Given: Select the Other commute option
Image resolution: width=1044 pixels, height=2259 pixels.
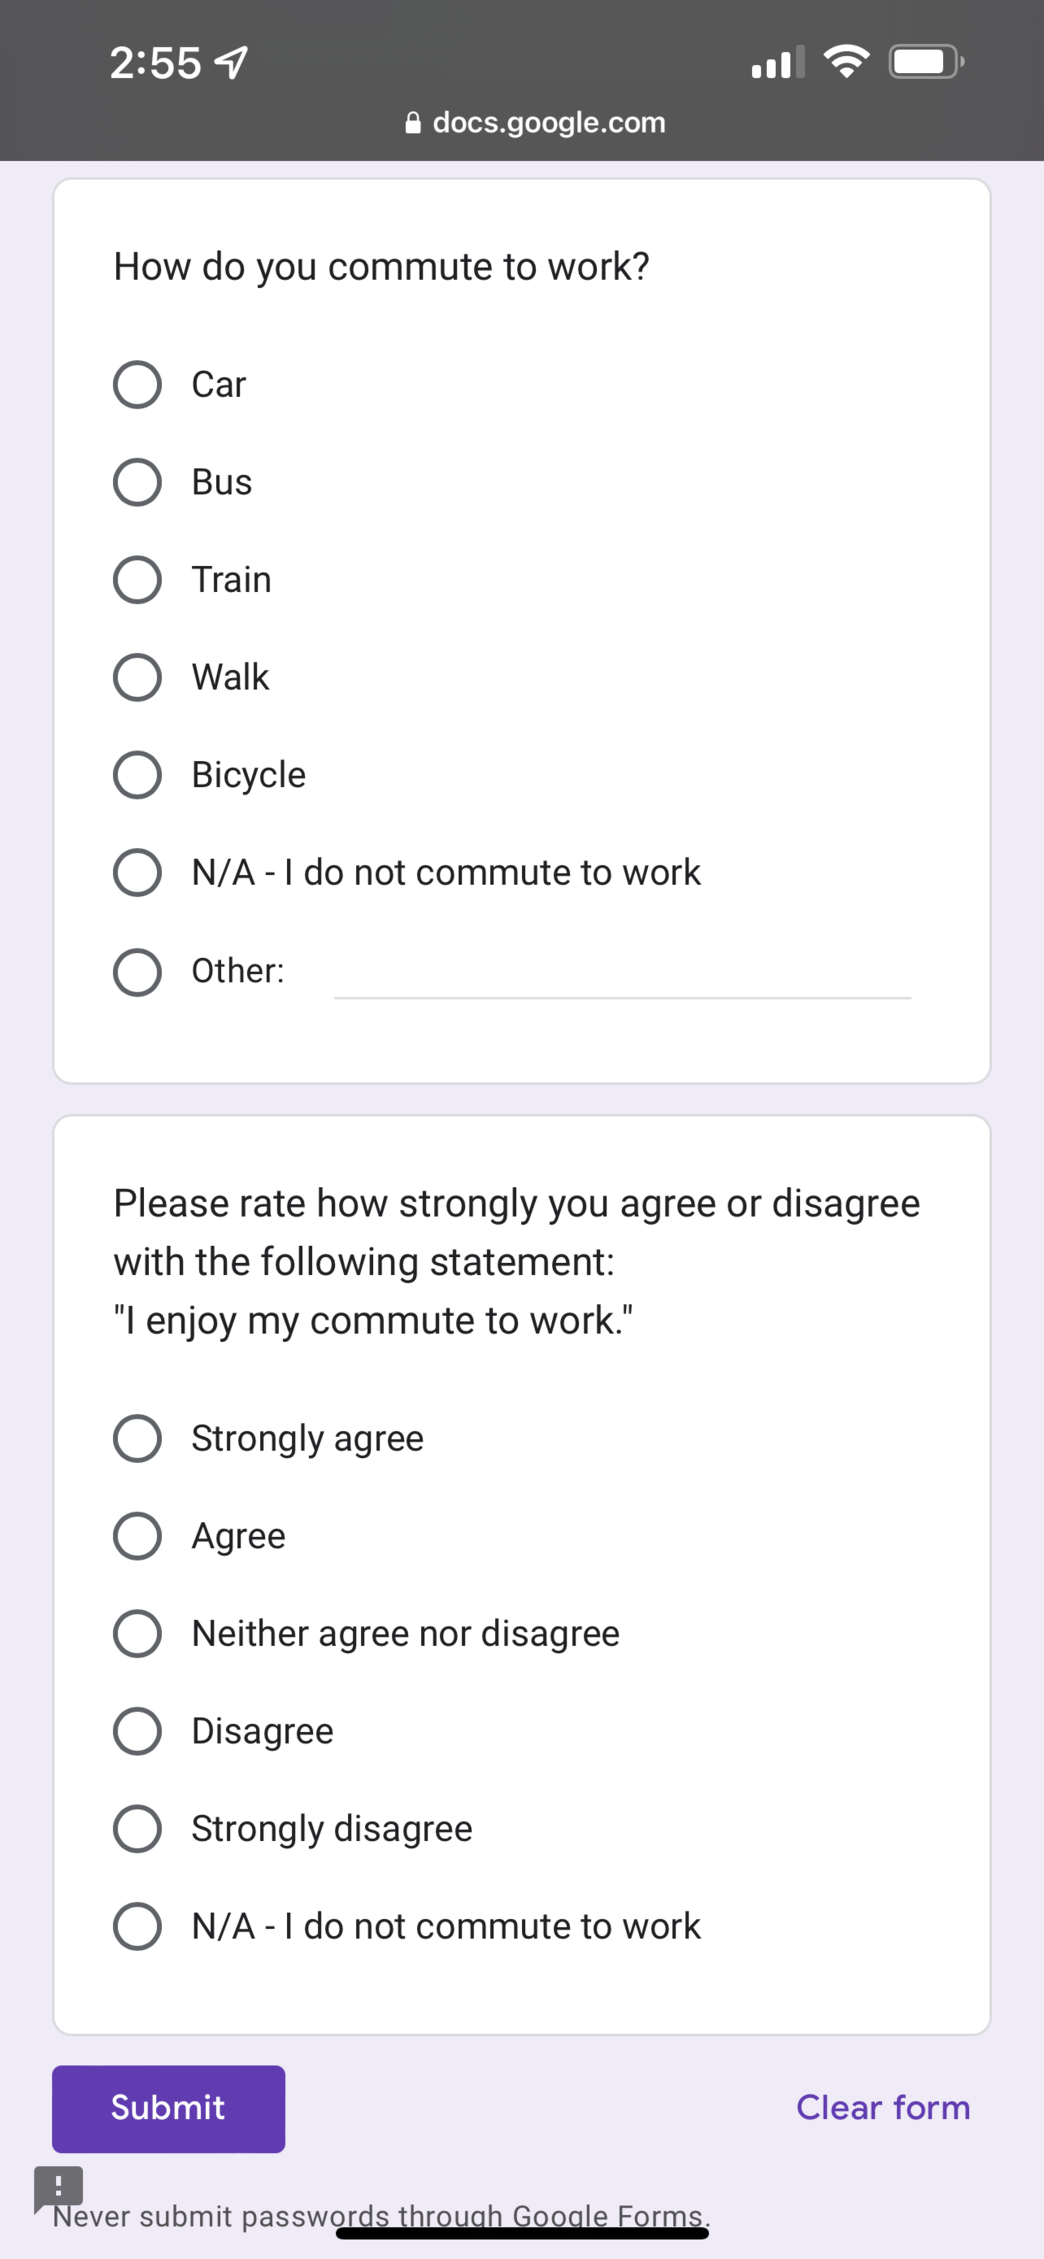Looking at the screenshot, I should [137, 970].
